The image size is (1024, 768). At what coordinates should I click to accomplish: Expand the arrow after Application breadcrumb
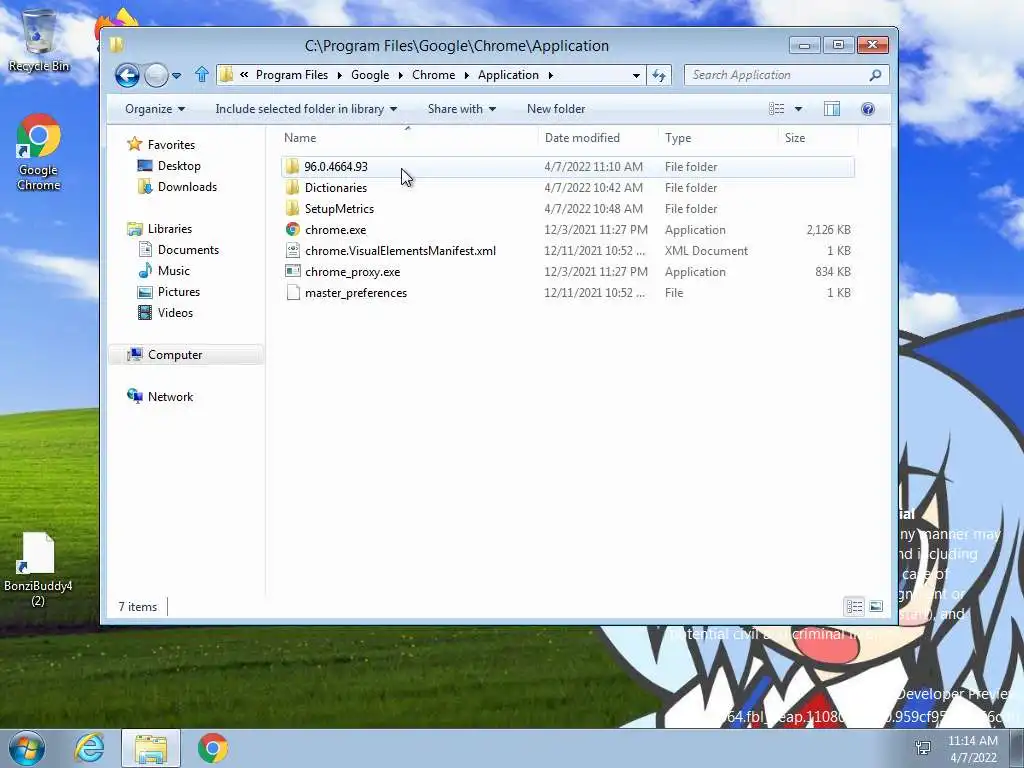[551, 75]
